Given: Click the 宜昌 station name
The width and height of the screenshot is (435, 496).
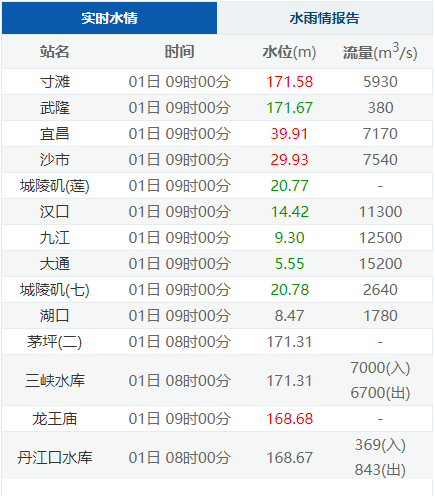Looking at the screenshot, I should [55, 134].
